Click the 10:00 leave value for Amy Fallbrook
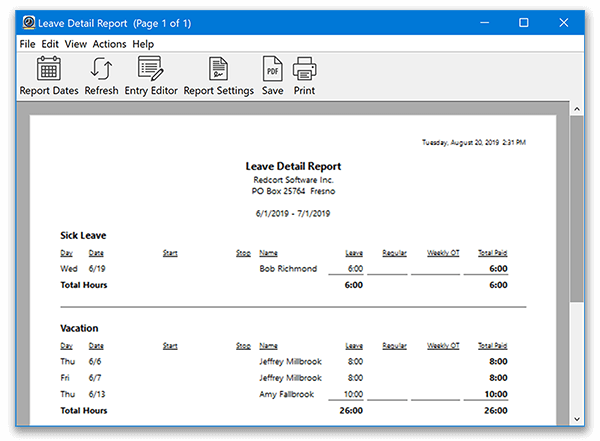The width and height of the screenshot is (600, 441). (353, 394)
